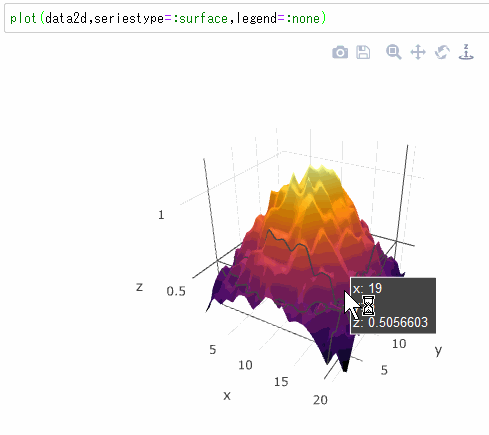
Task: Click the floppy disk save icon
Action: point(363,52)
